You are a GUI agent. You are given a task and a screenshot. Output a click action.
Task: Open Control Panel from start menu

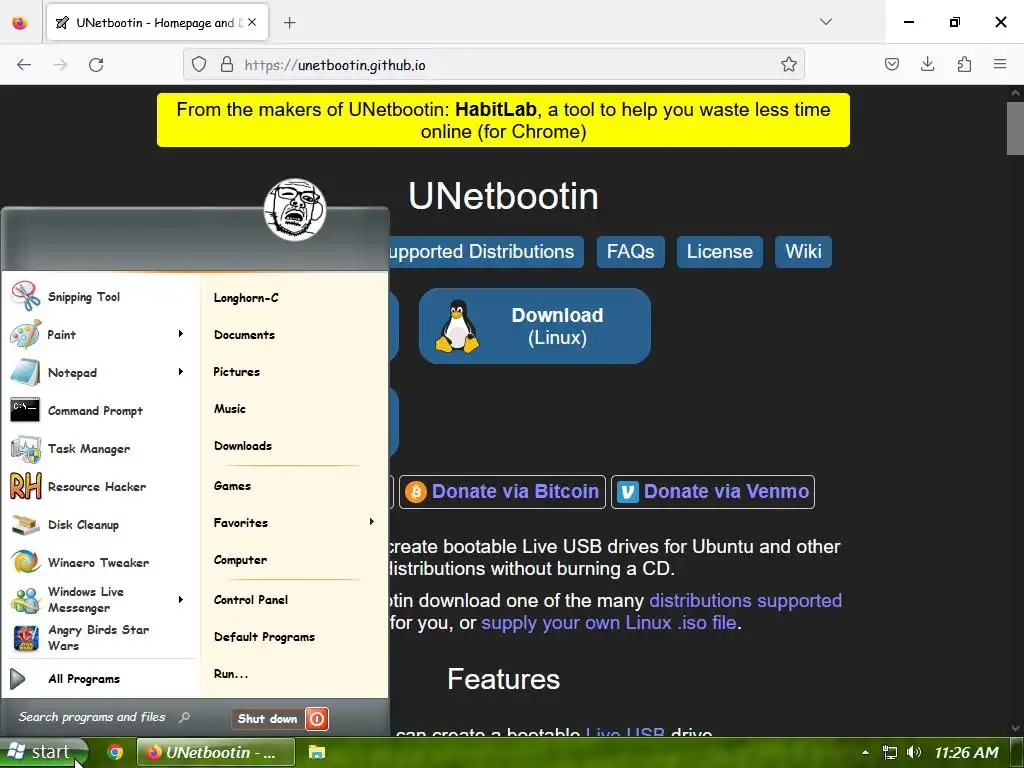click(251, 600)
